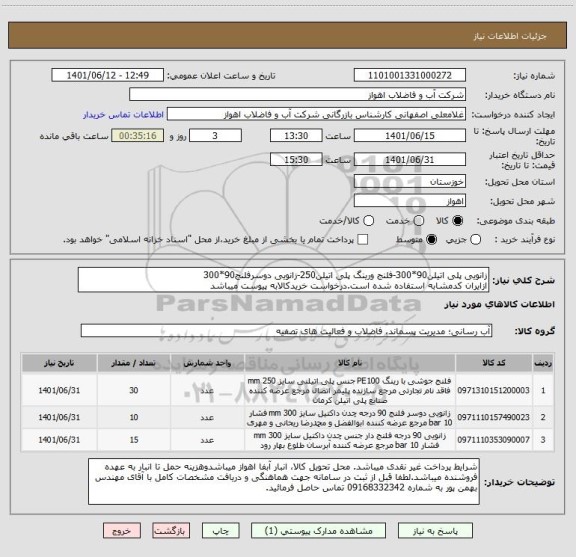Click the remaining time counter 00:35:16

(x=137, y=136)
